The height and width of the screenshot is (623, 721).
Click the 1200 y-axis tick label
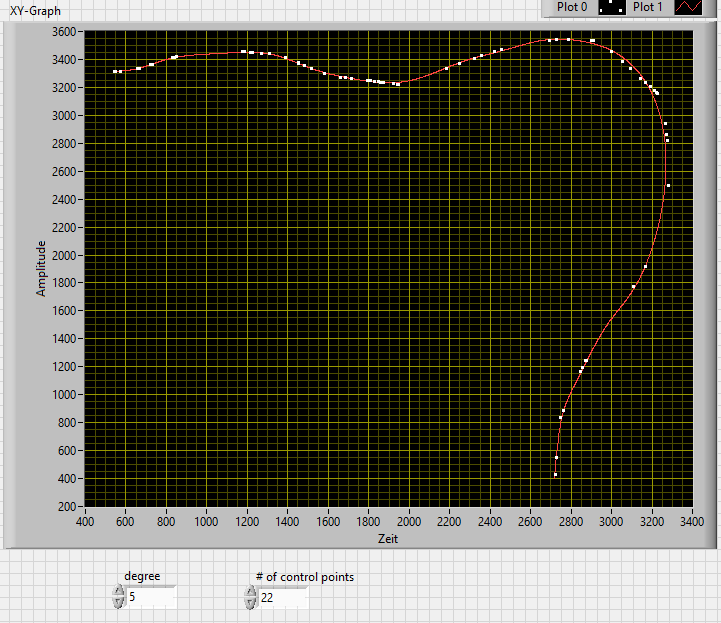pyautogui.click(x=64, y=367)
